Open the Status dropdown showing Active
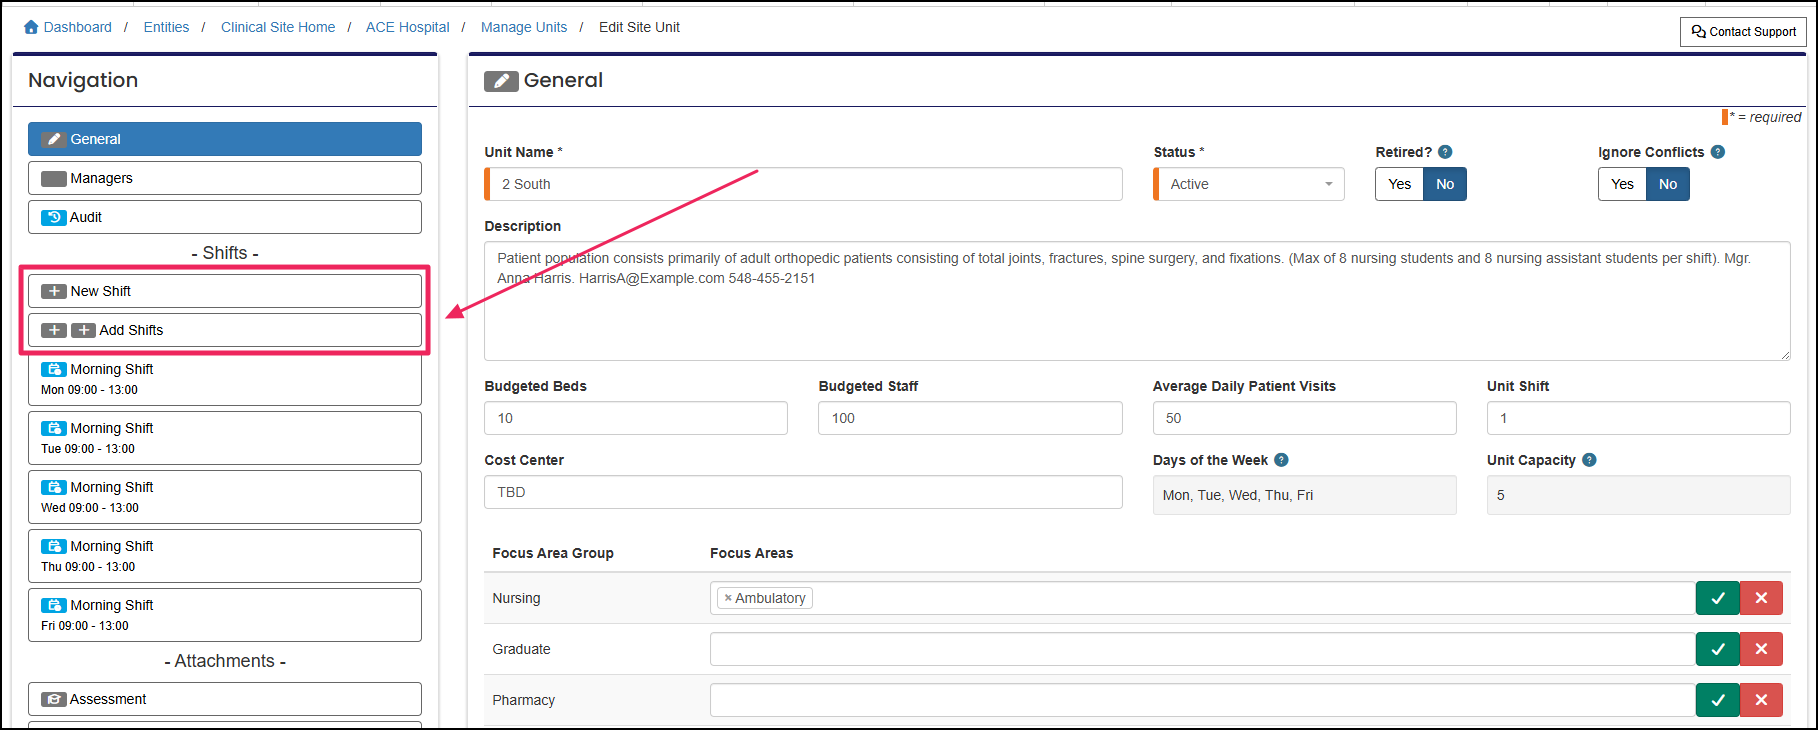This screenshot has width=1818, height=730. (1249, 184)
